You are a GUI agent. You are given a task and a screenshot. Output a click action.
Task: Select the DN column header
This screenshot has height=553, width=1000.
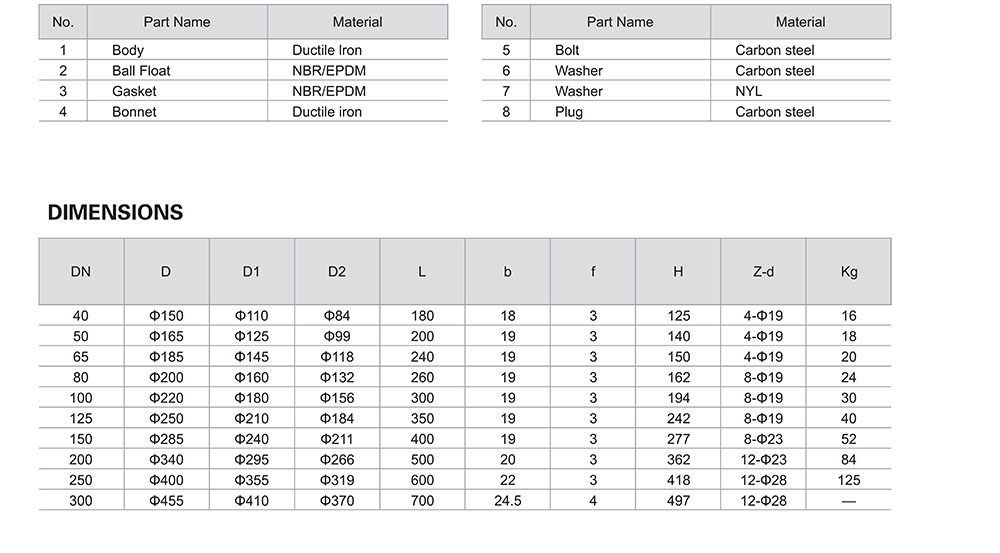81,272
